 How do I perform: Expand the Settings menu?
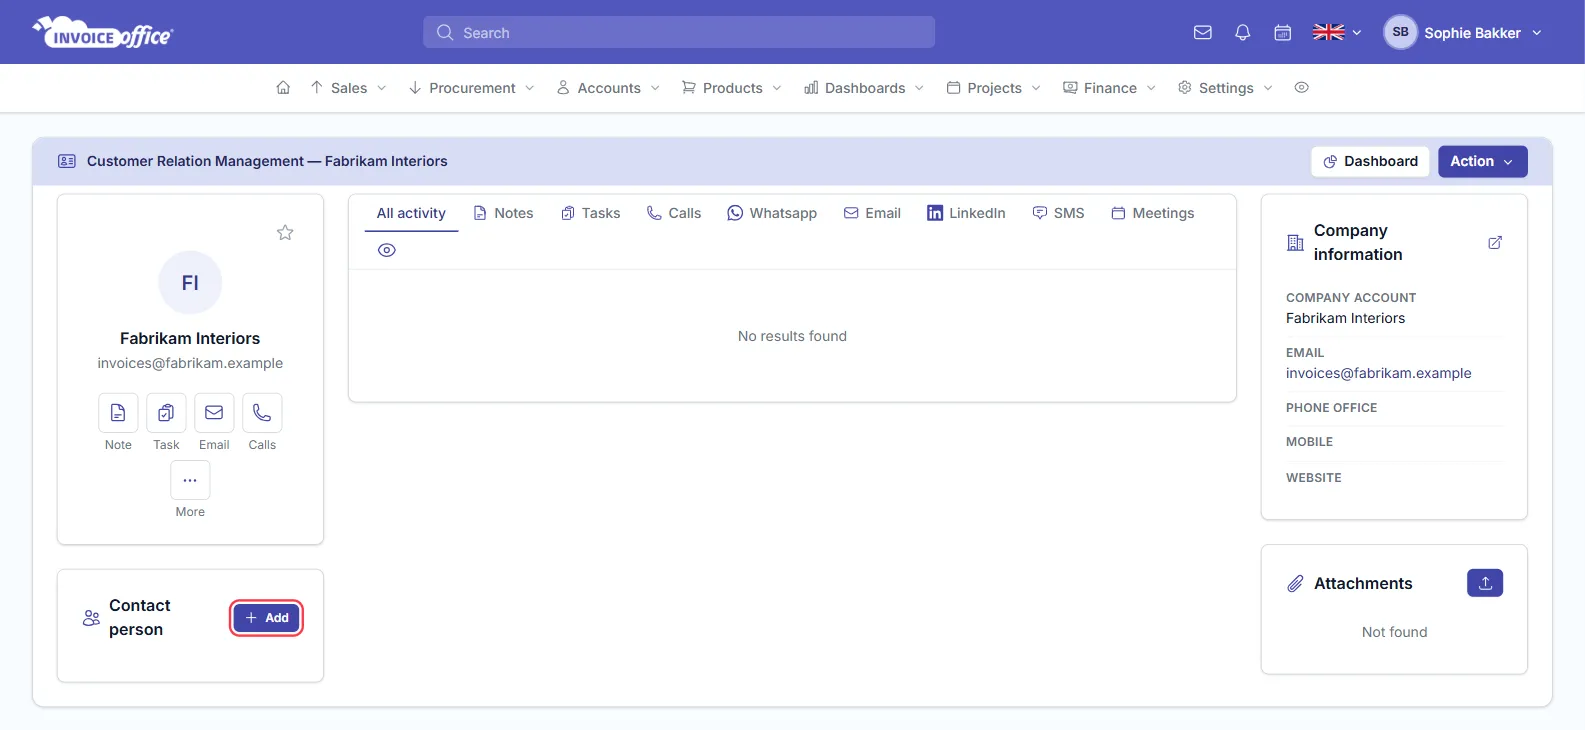click(1225, 87)
